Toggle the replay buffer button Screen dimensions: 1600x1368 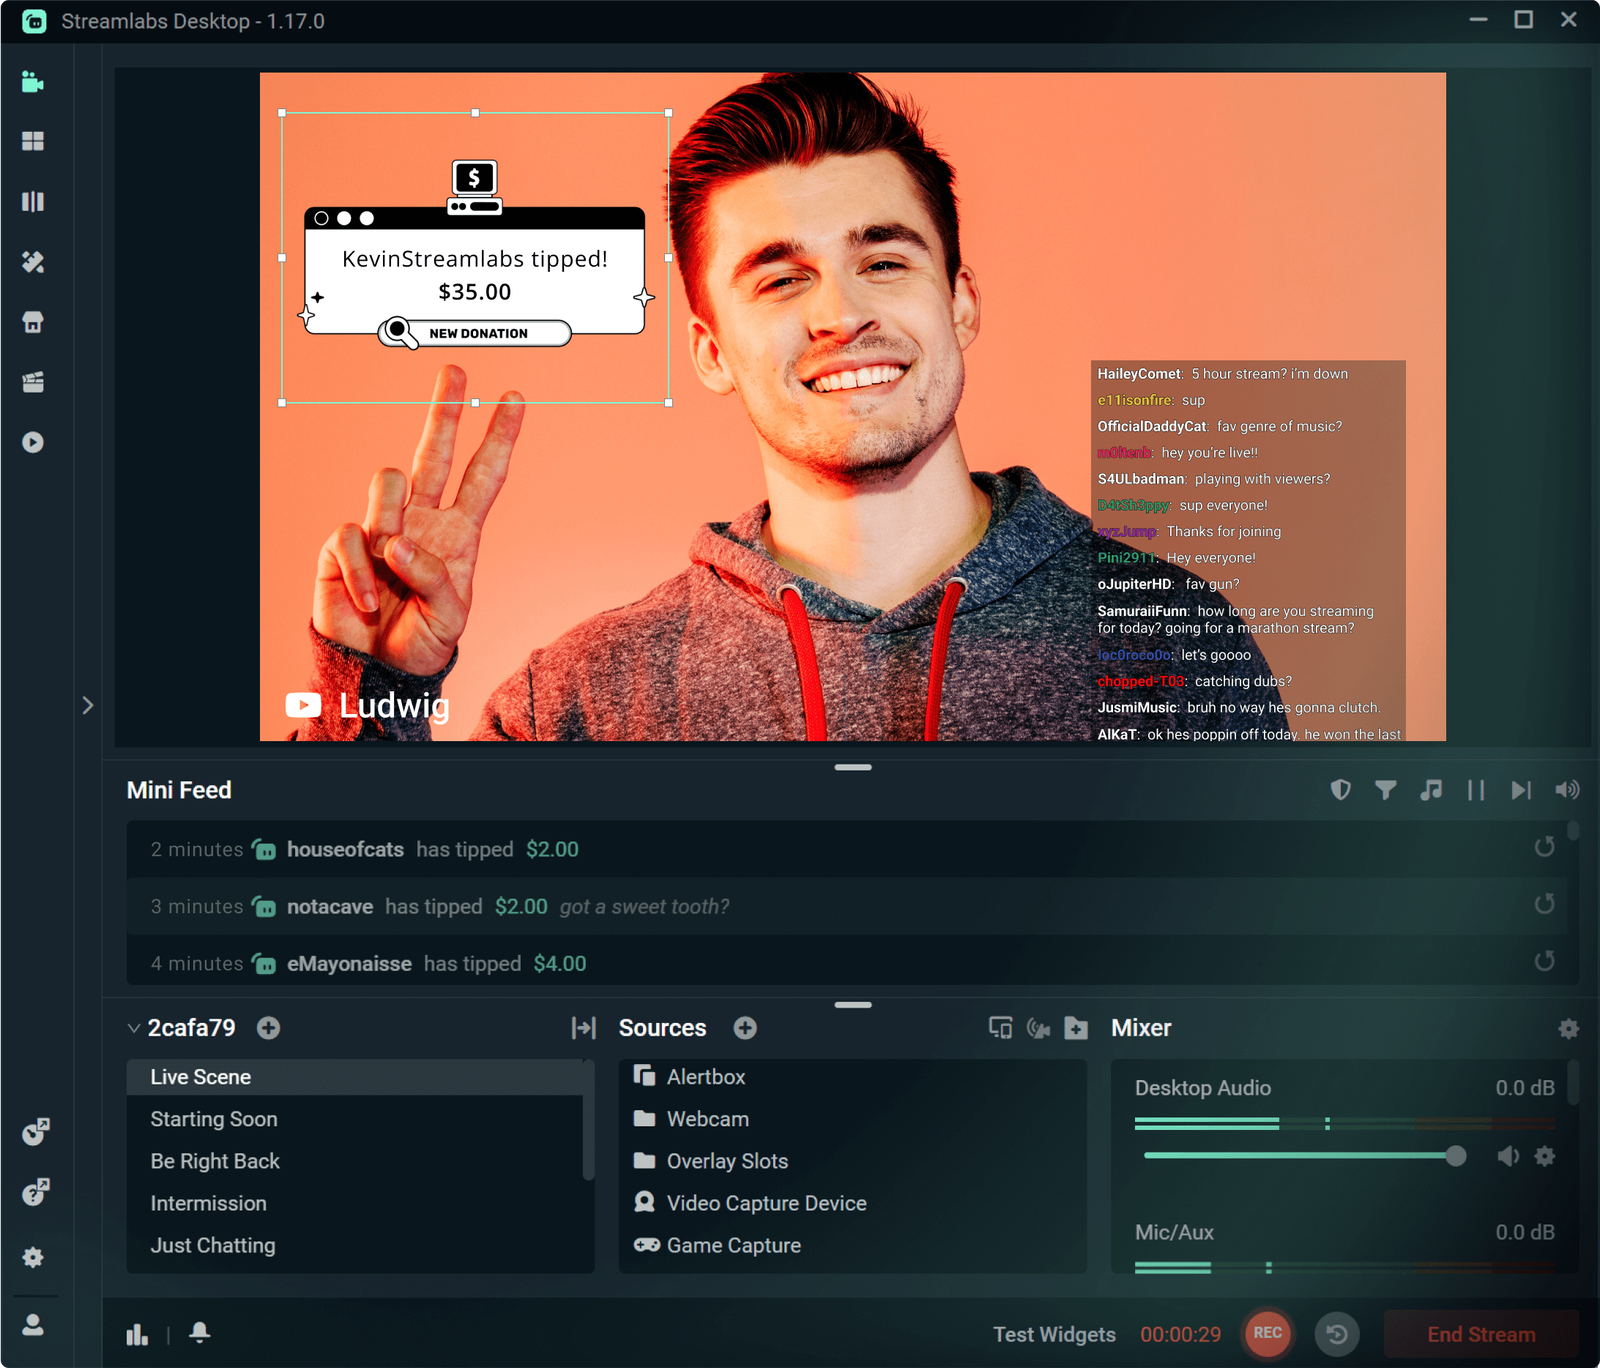(1337, 1334)
